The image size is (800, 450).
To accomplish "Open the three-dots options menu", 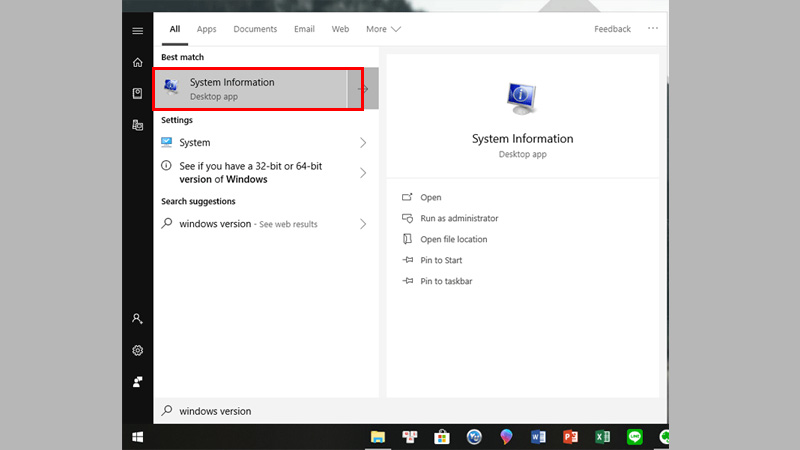I will tap(653, 29).
